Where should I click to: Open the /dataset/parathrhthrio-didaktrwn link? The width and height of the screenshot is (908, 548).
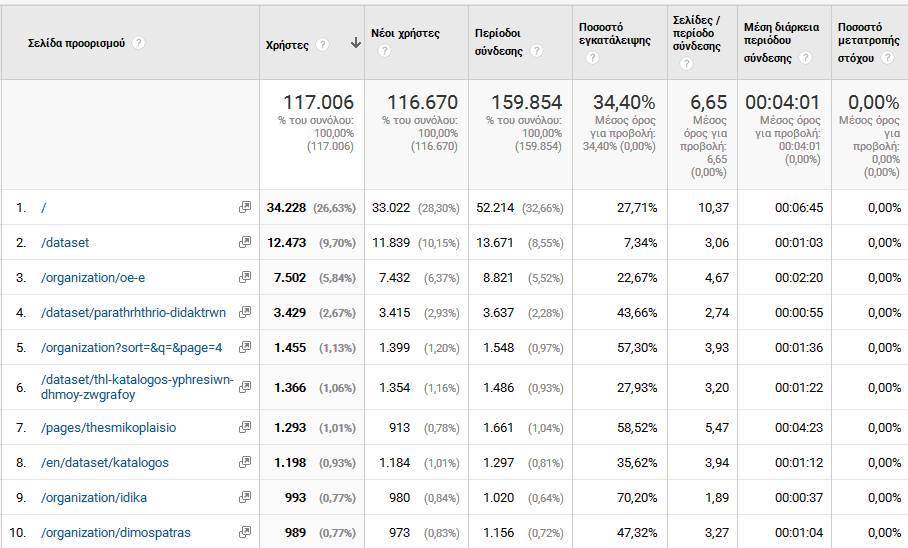[x=133, y=313]
